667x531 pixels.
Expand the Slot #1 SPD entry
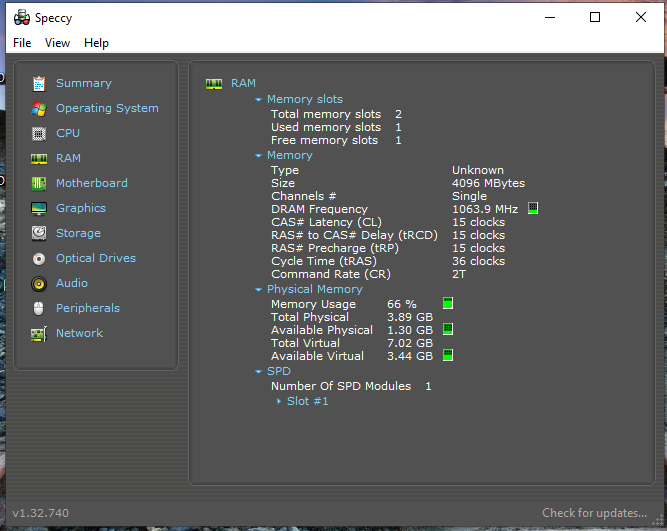click(279, 402)
